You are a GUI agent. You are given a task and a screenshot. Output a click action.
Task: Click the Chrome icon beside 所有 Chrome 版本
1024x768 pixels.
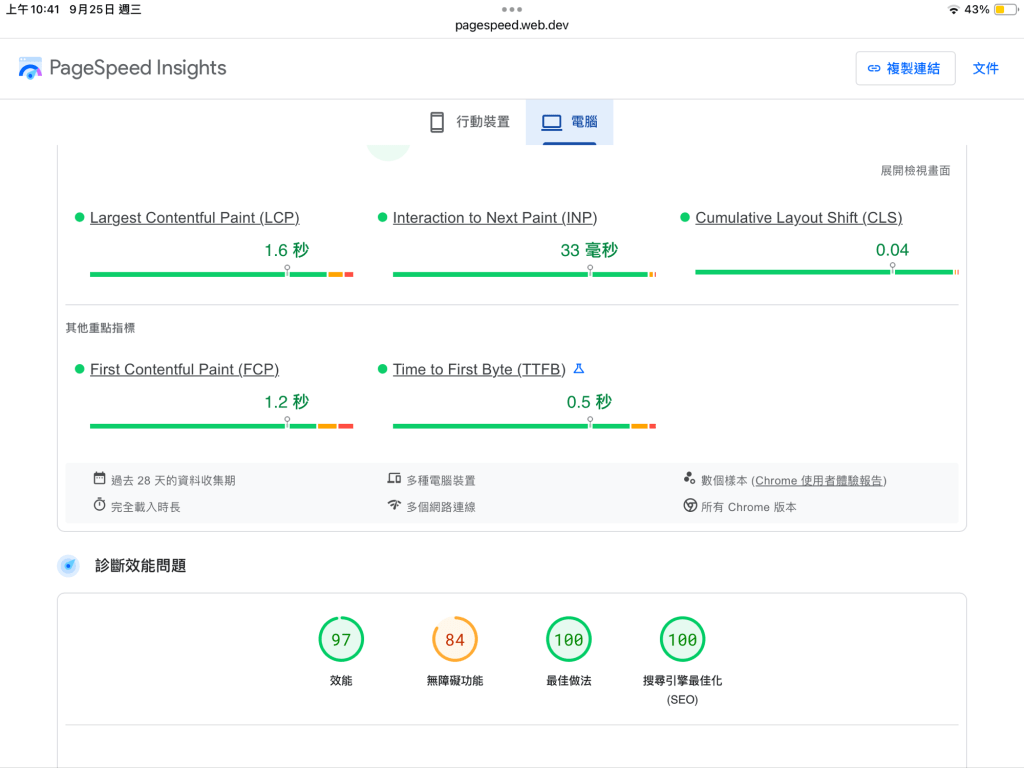(x=690, y=506)
